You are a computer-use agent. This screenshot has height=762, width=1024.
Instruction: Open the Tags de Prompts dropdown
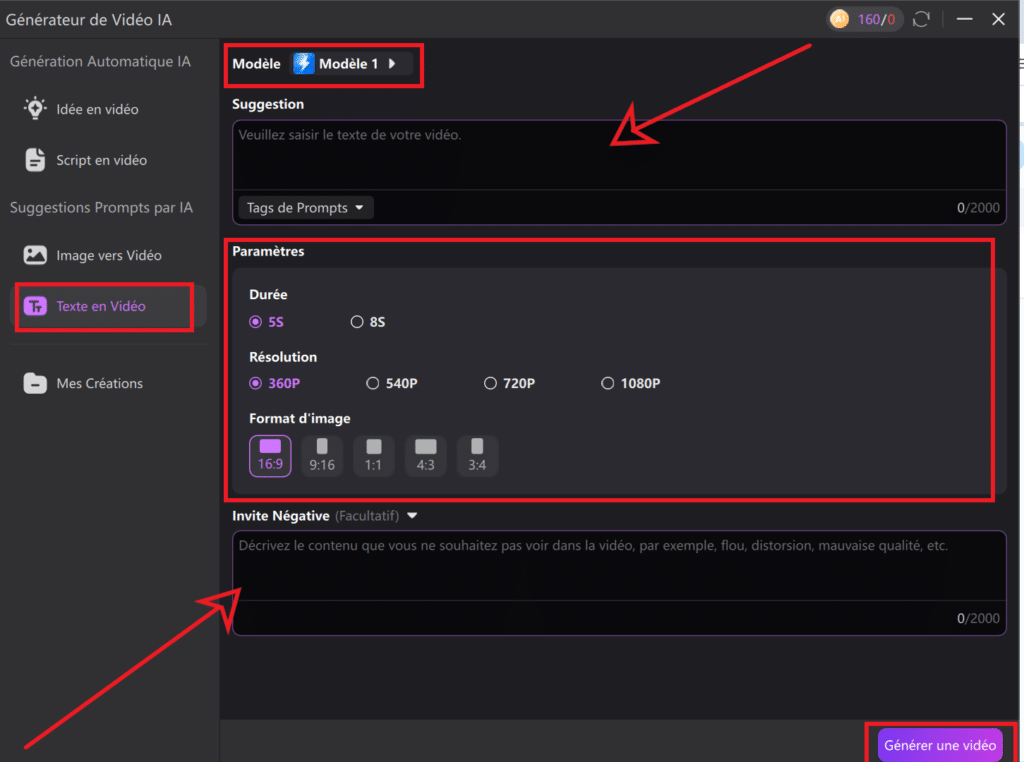[x=305, y=208]
